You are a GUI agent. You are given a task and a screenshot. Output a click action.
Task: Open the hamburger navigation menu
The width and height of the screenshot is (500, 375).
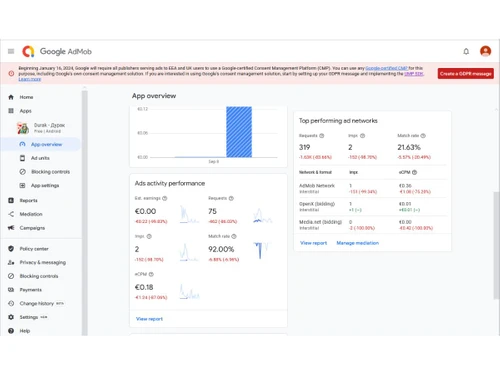click(x=11, y=51)
